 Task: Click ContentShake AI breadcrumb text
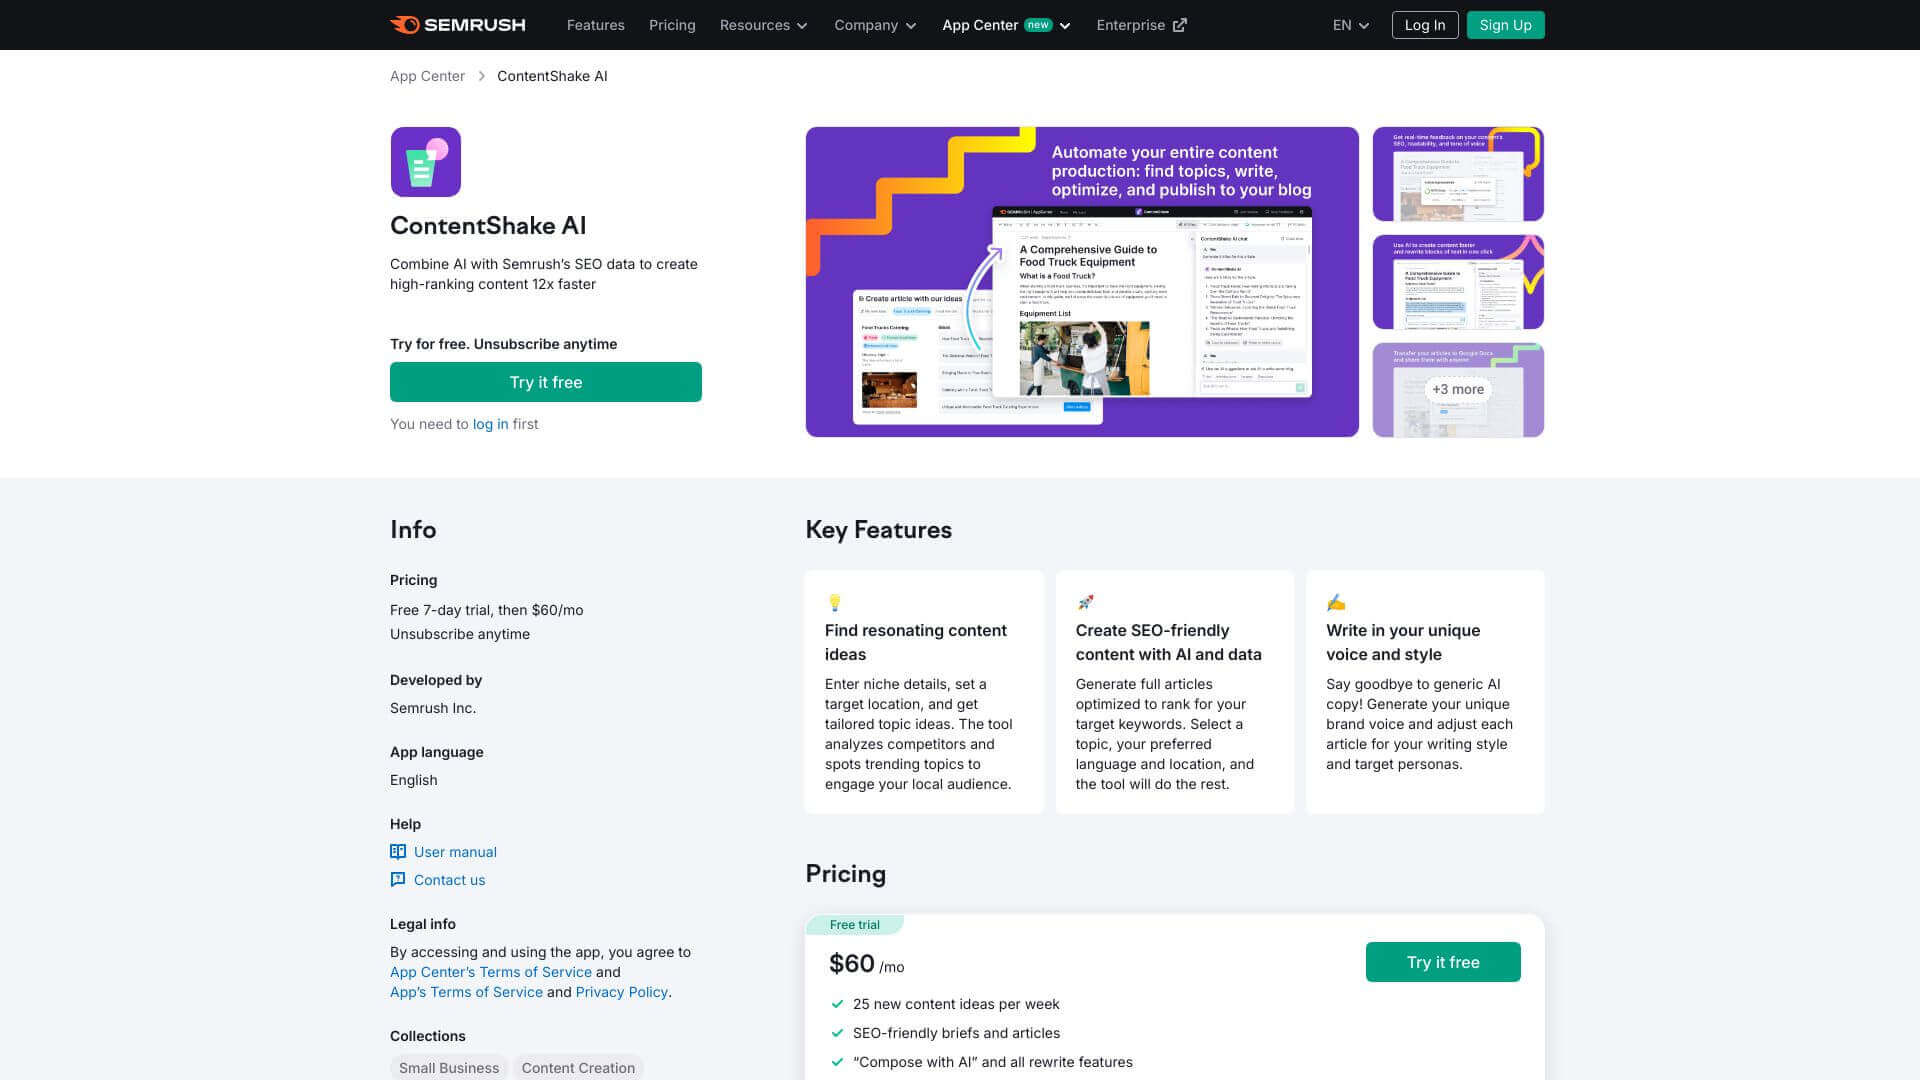pos(552,76)
